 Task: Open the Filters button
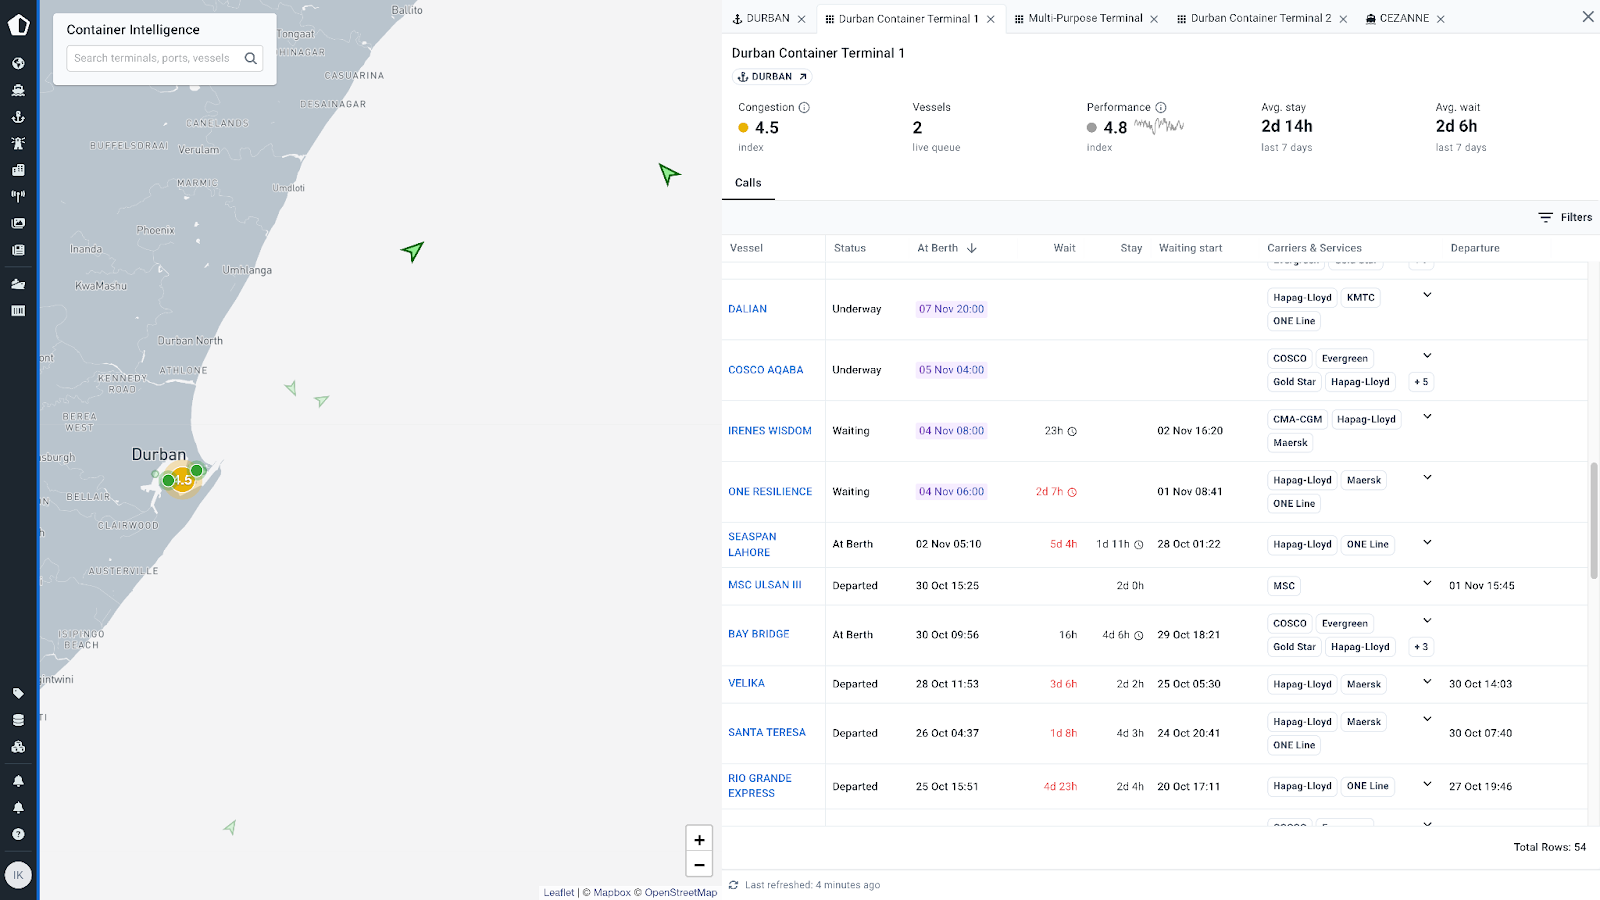click(x=1565, y=217)
